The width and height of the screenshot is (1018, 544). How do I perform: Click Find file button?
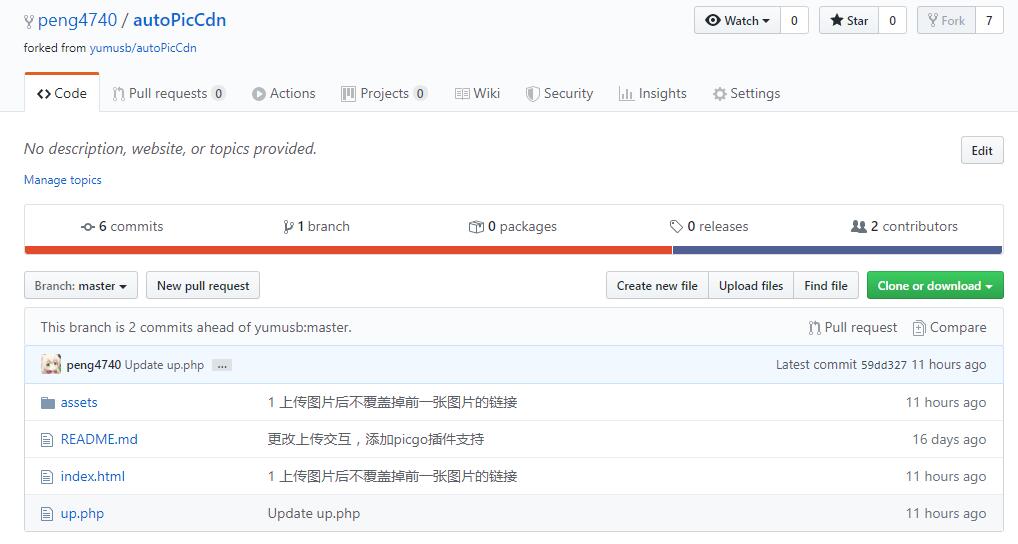click(826, 286)
